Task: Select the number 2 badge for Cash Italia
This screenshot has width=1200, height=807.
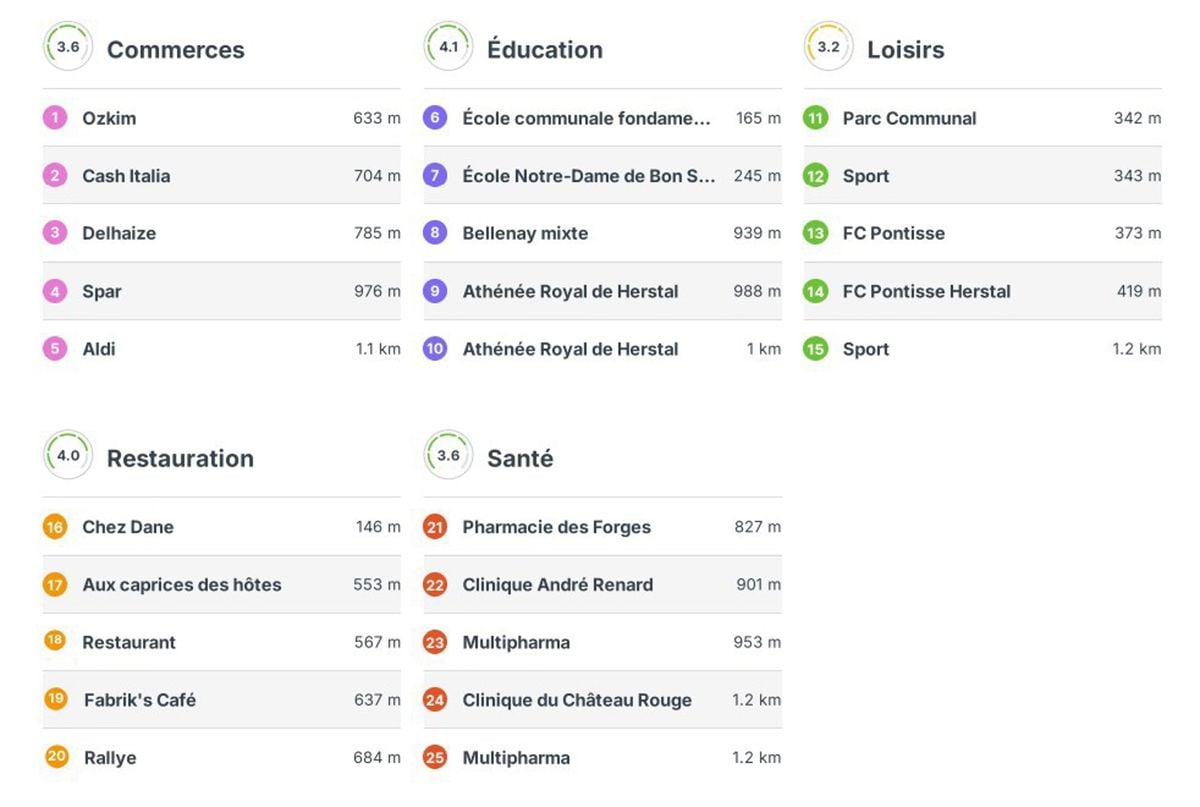Action: tap(55, 176)
